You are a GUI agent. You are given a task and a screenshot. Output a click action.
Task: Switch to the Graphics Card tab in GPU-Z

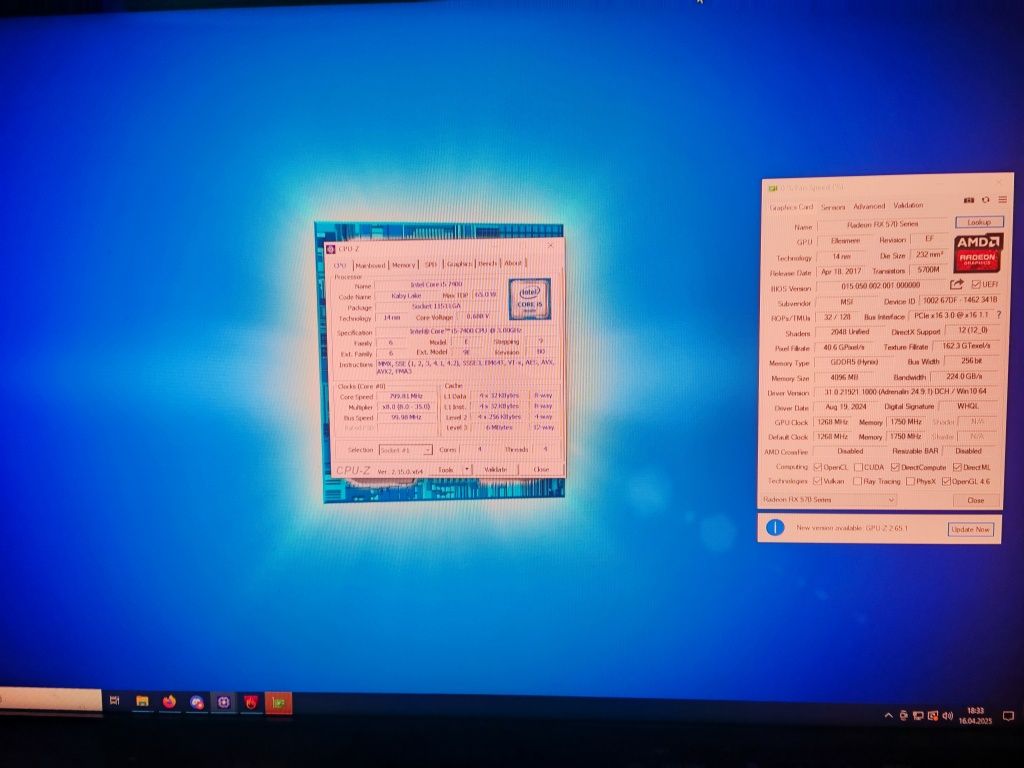point(792,207)
